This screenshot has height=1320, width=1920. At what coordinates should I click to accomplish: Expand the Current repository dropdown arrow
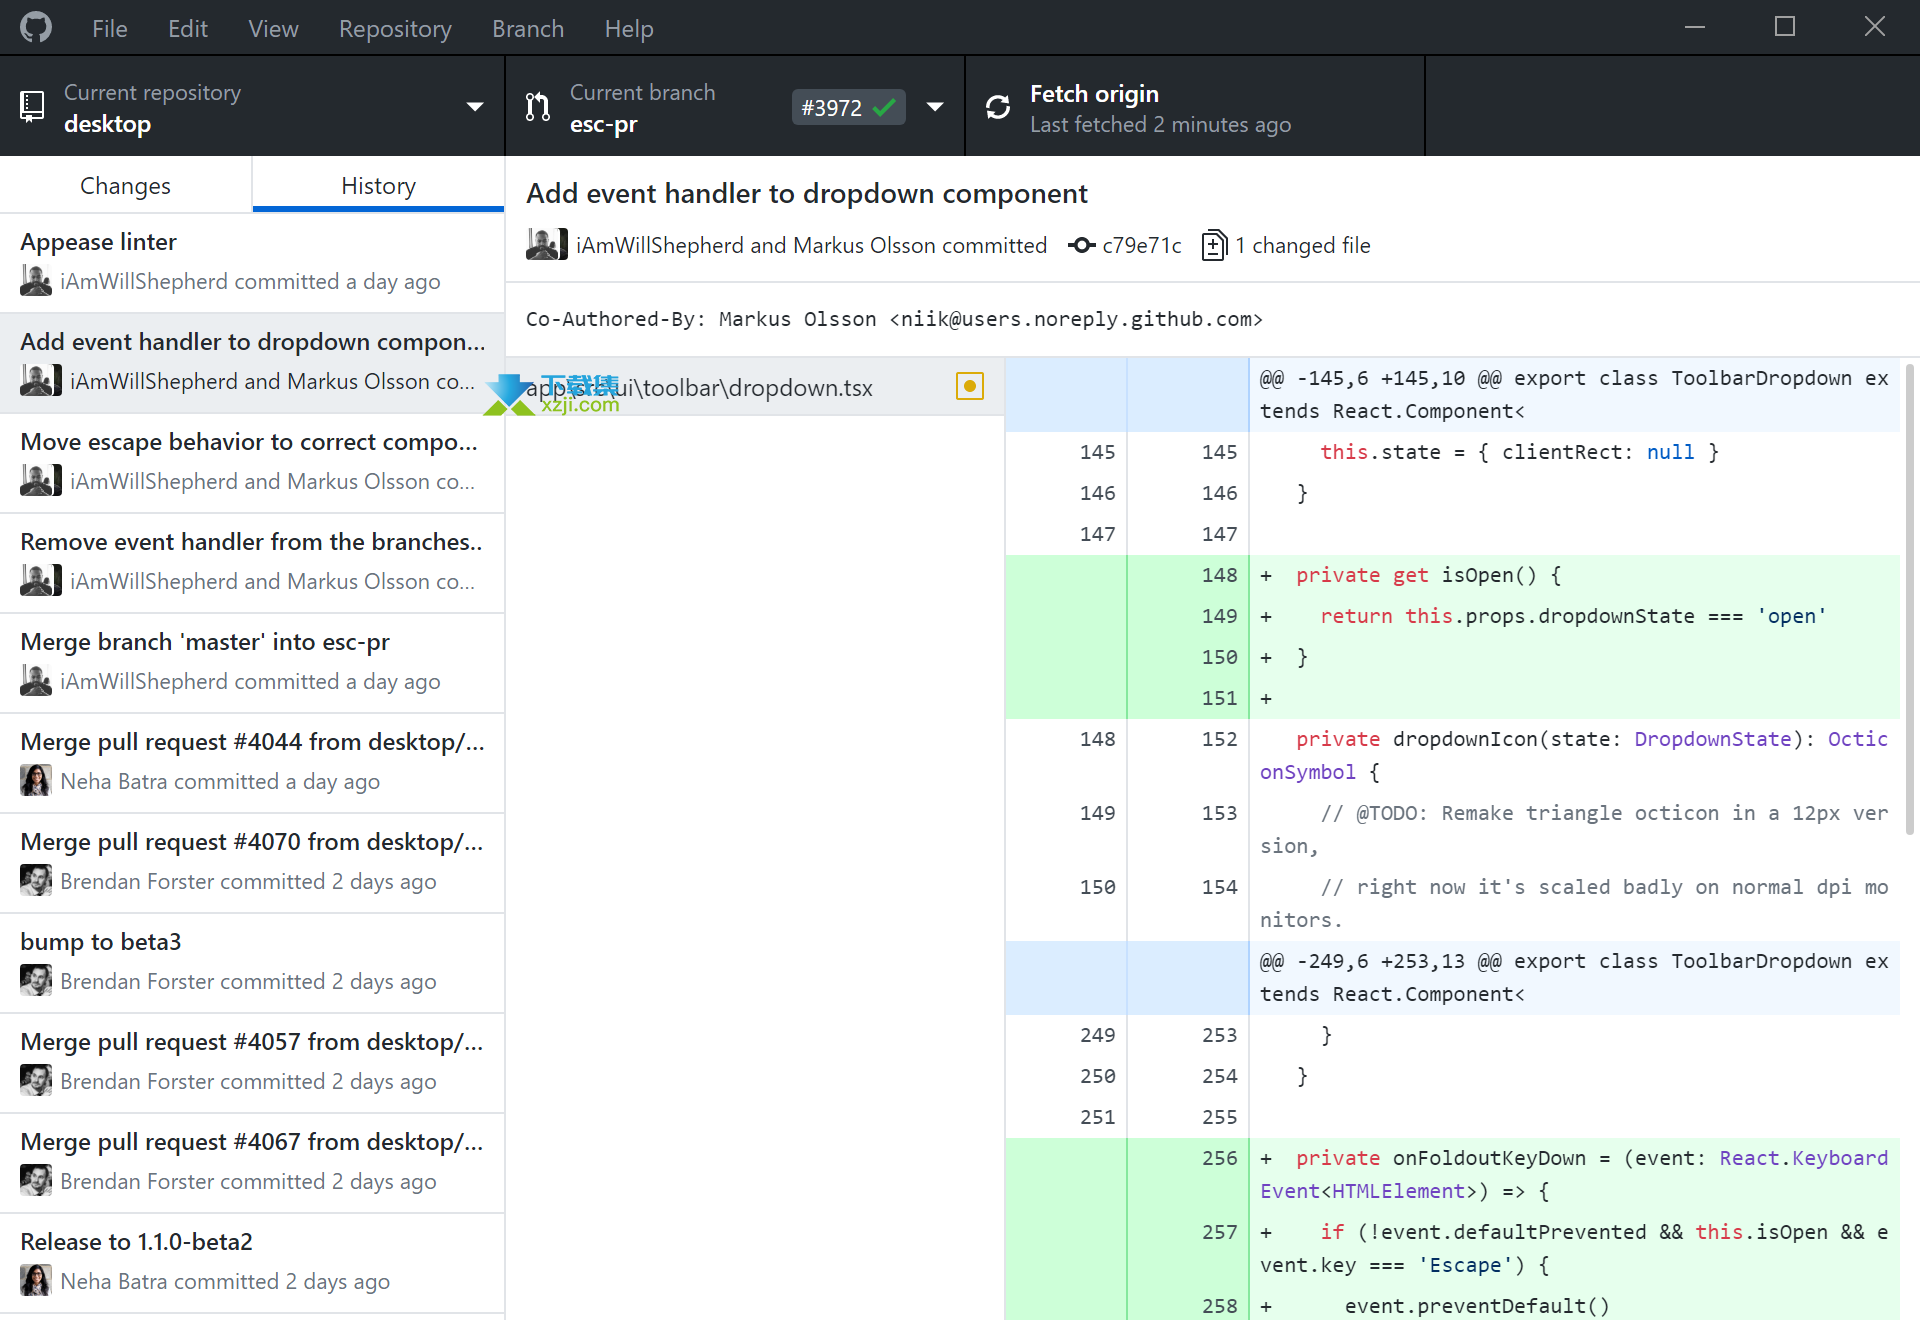pos(474,107)
